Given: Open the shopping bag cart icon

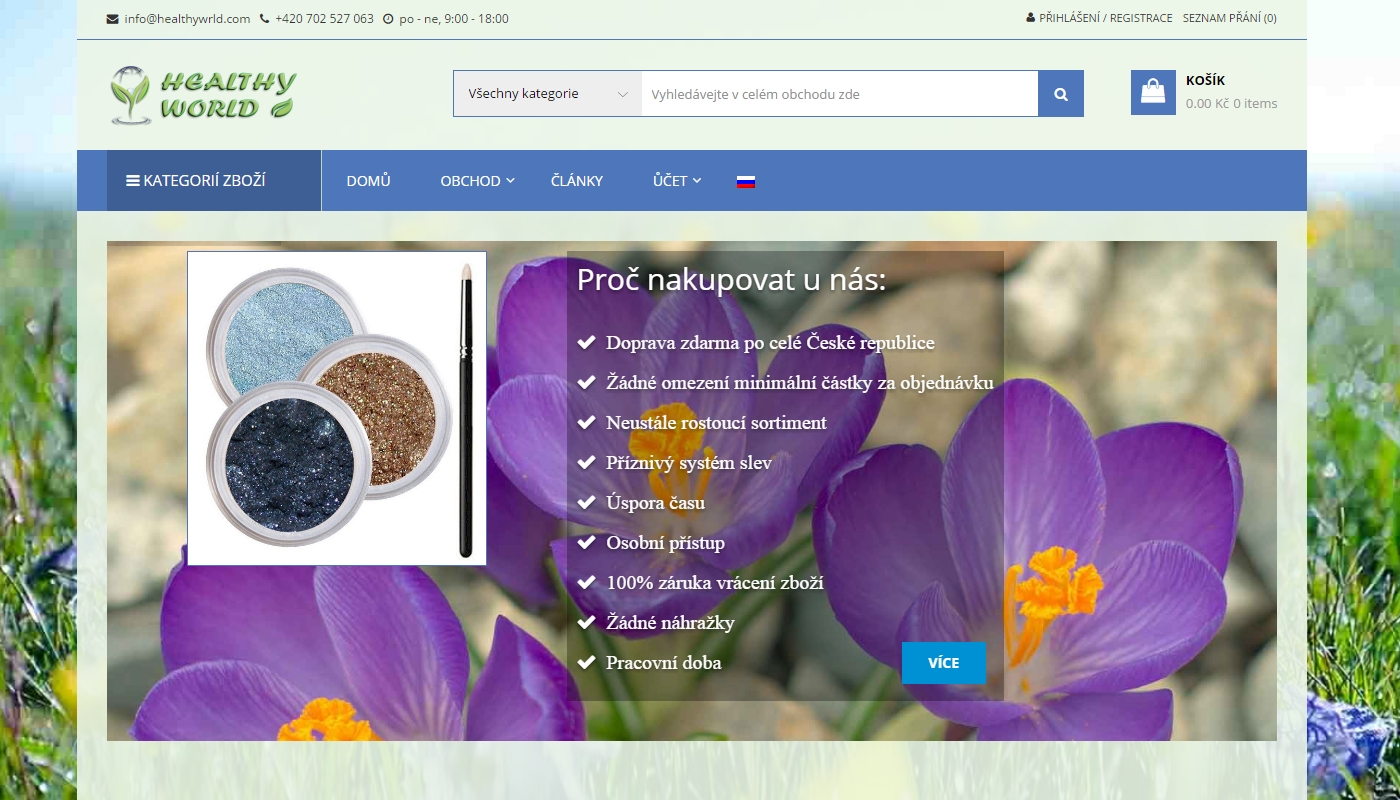Looking at the screenshot, I should tap(1153, 92).
